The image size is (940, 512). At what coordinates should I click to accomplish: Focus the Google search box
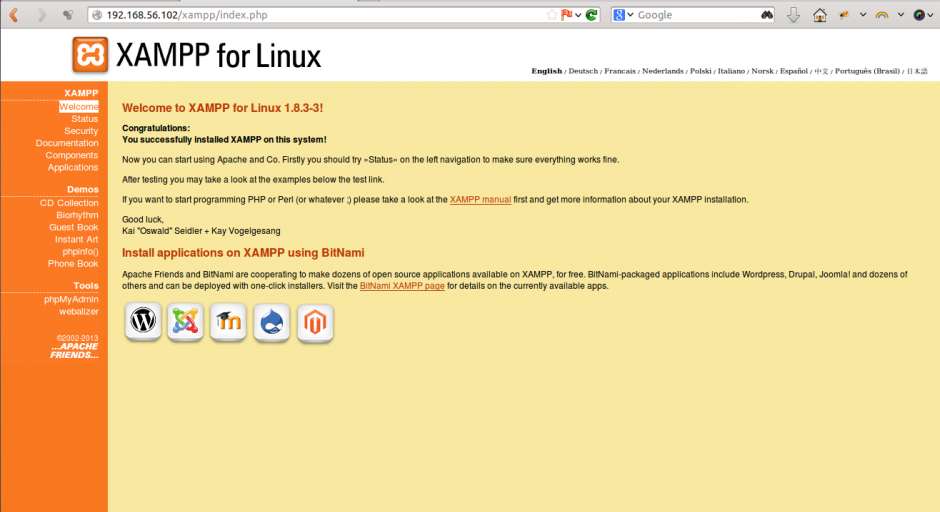tap(695, 15)
